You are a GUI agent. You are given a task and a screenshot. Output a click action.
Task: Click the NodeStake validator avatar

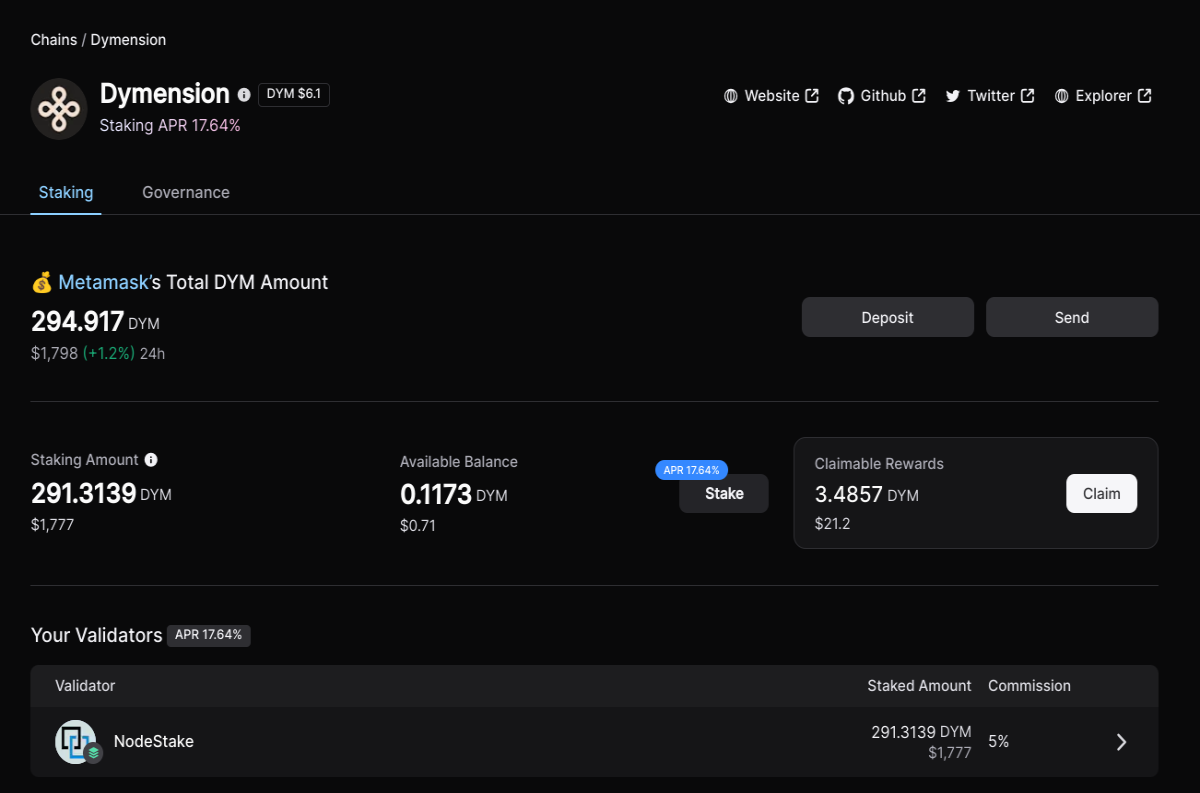click(x=76, y=742)
